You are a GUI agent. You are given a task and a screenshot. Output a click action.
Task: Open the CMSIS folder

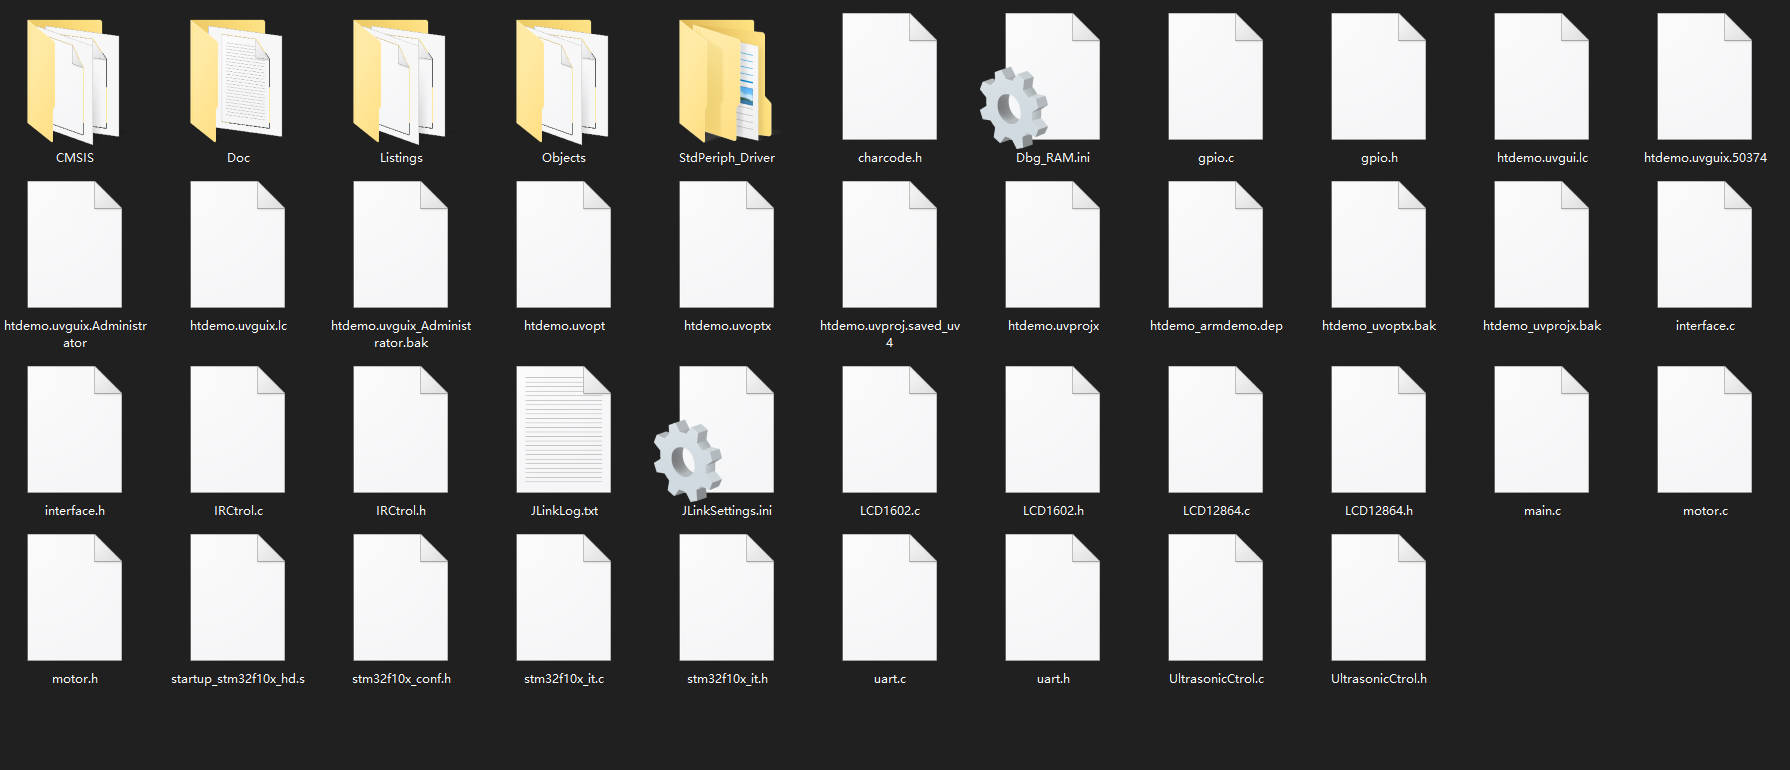(74, 80)
